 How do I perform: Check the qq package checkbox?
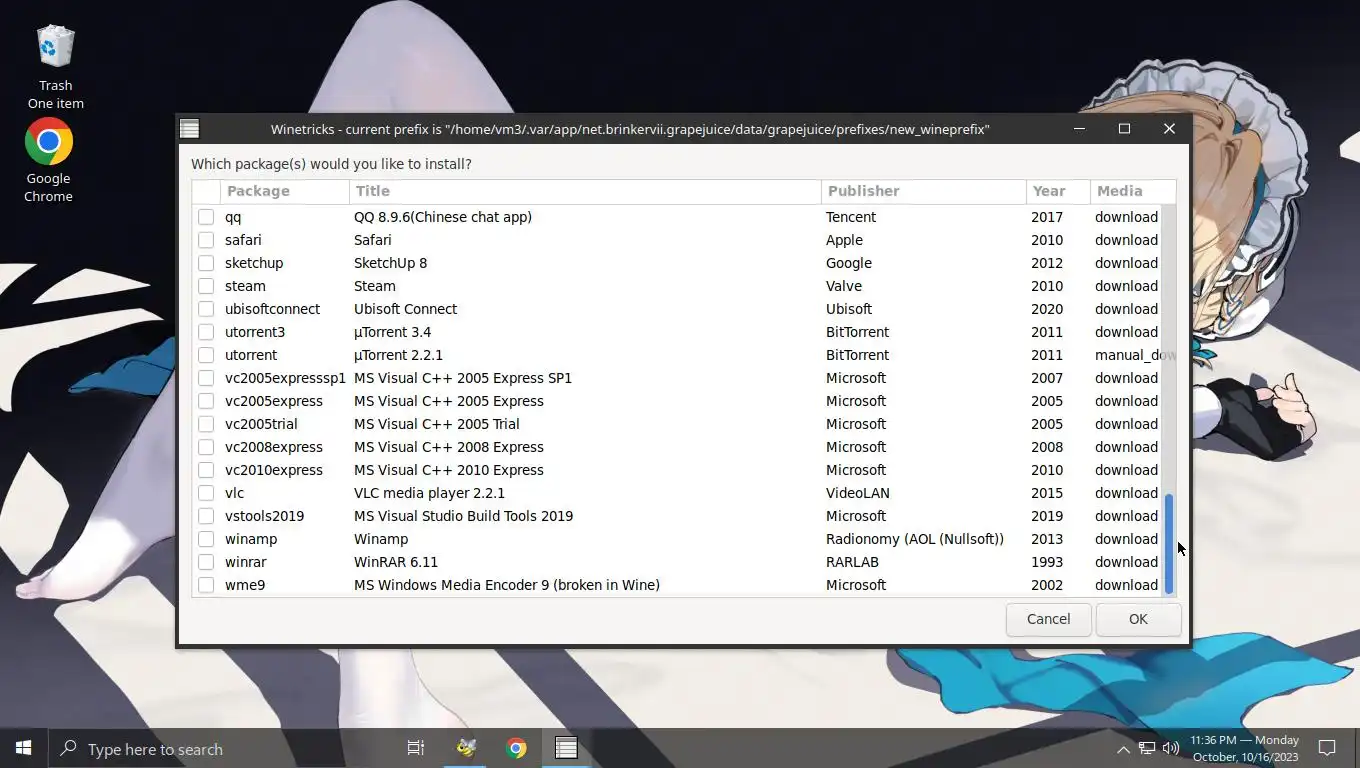click(x=206, y=217)
